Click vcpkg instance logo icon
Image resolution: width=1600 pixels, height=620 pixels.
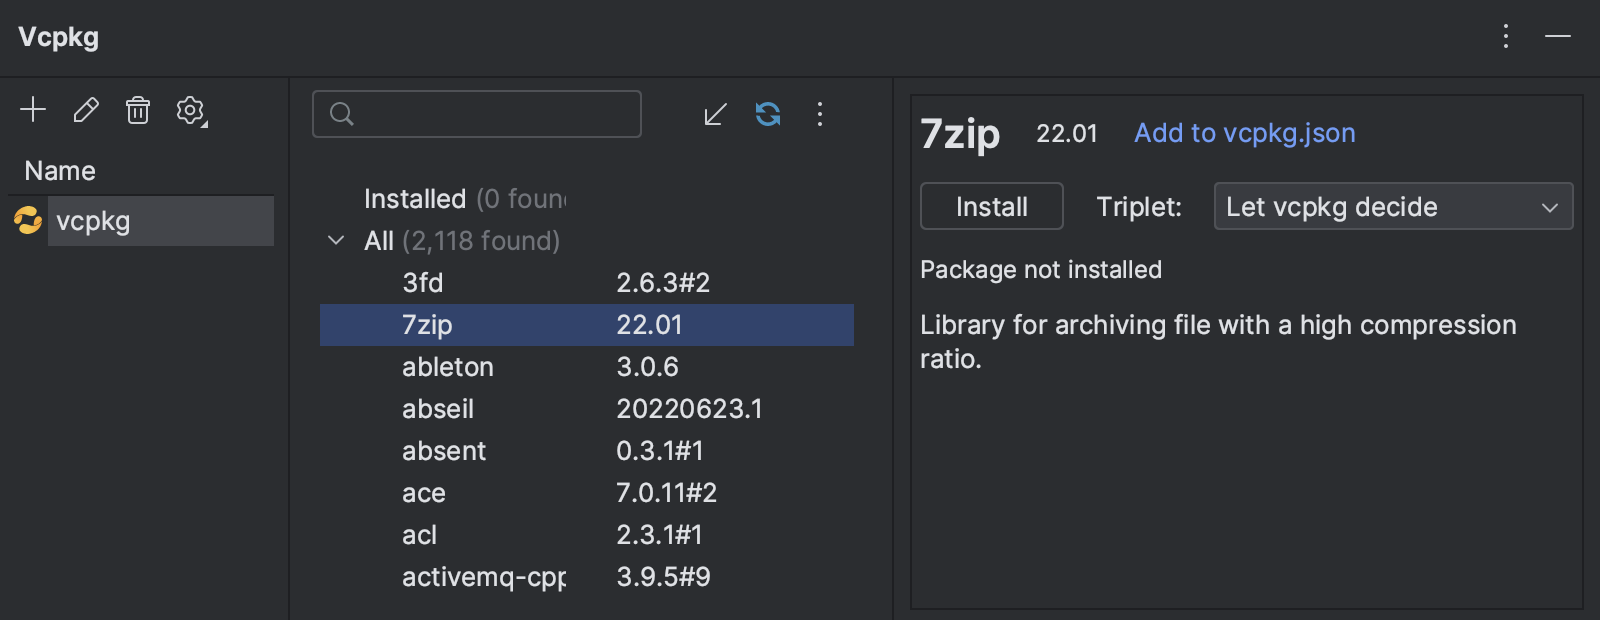point(28,220)
